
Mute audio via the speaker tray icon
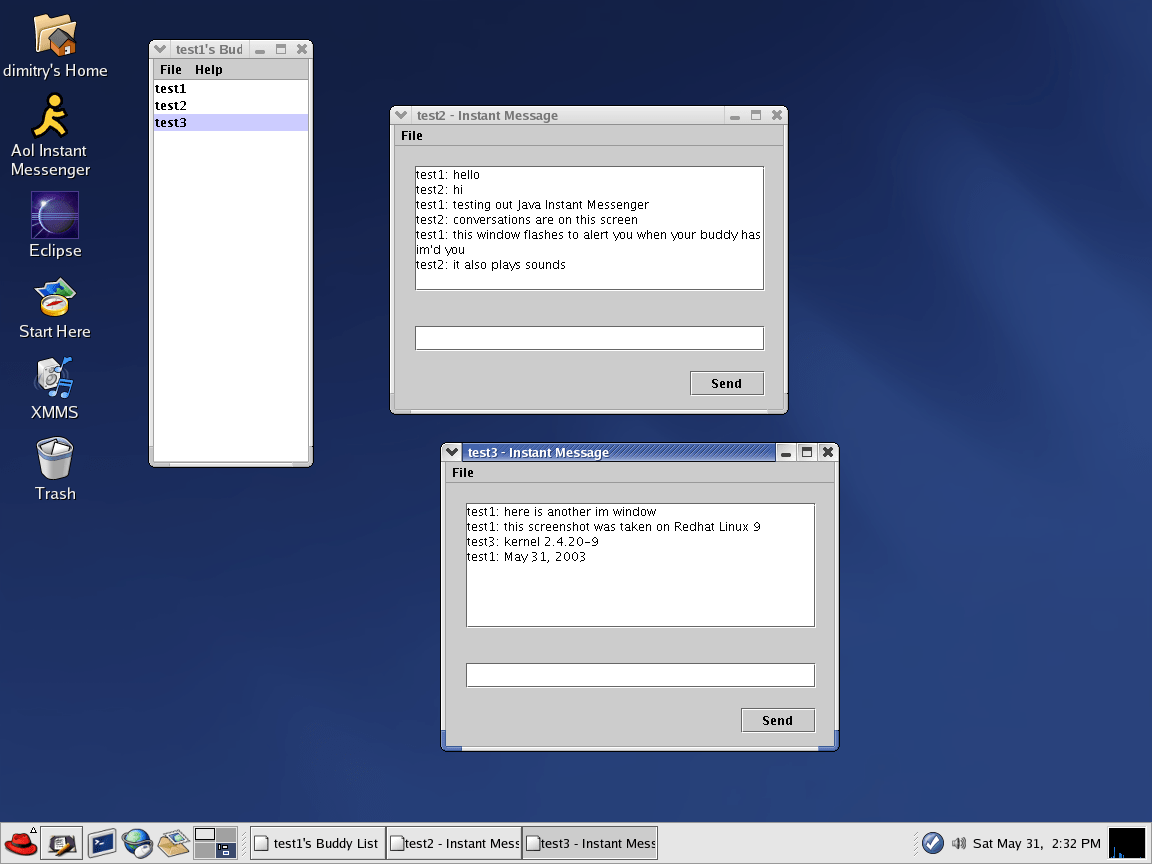tap(959, 843)
